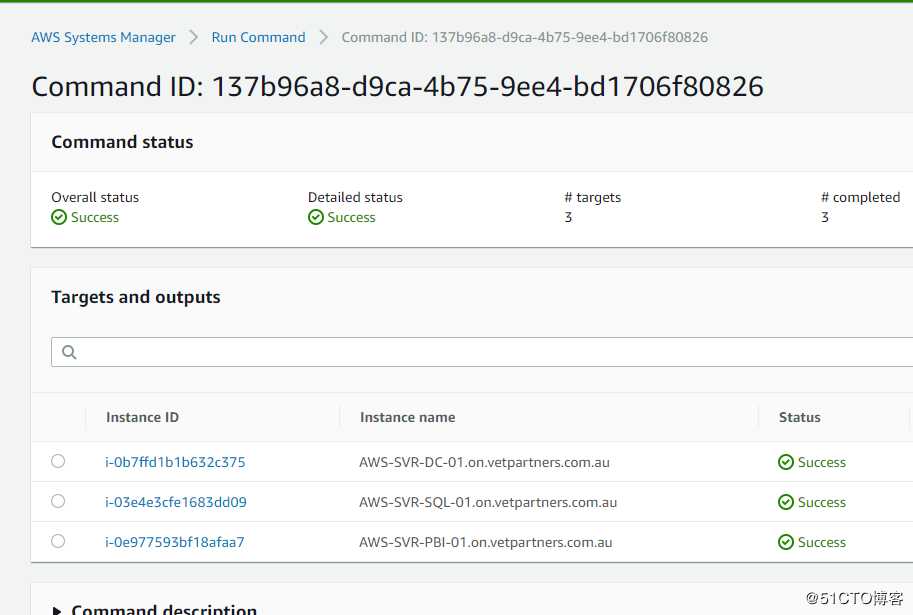The width and height of the screenshot is (913, 615).
Task: Open instance i-03e4e3cfe1683dd09 link
Action: click(x=176, y=502)
